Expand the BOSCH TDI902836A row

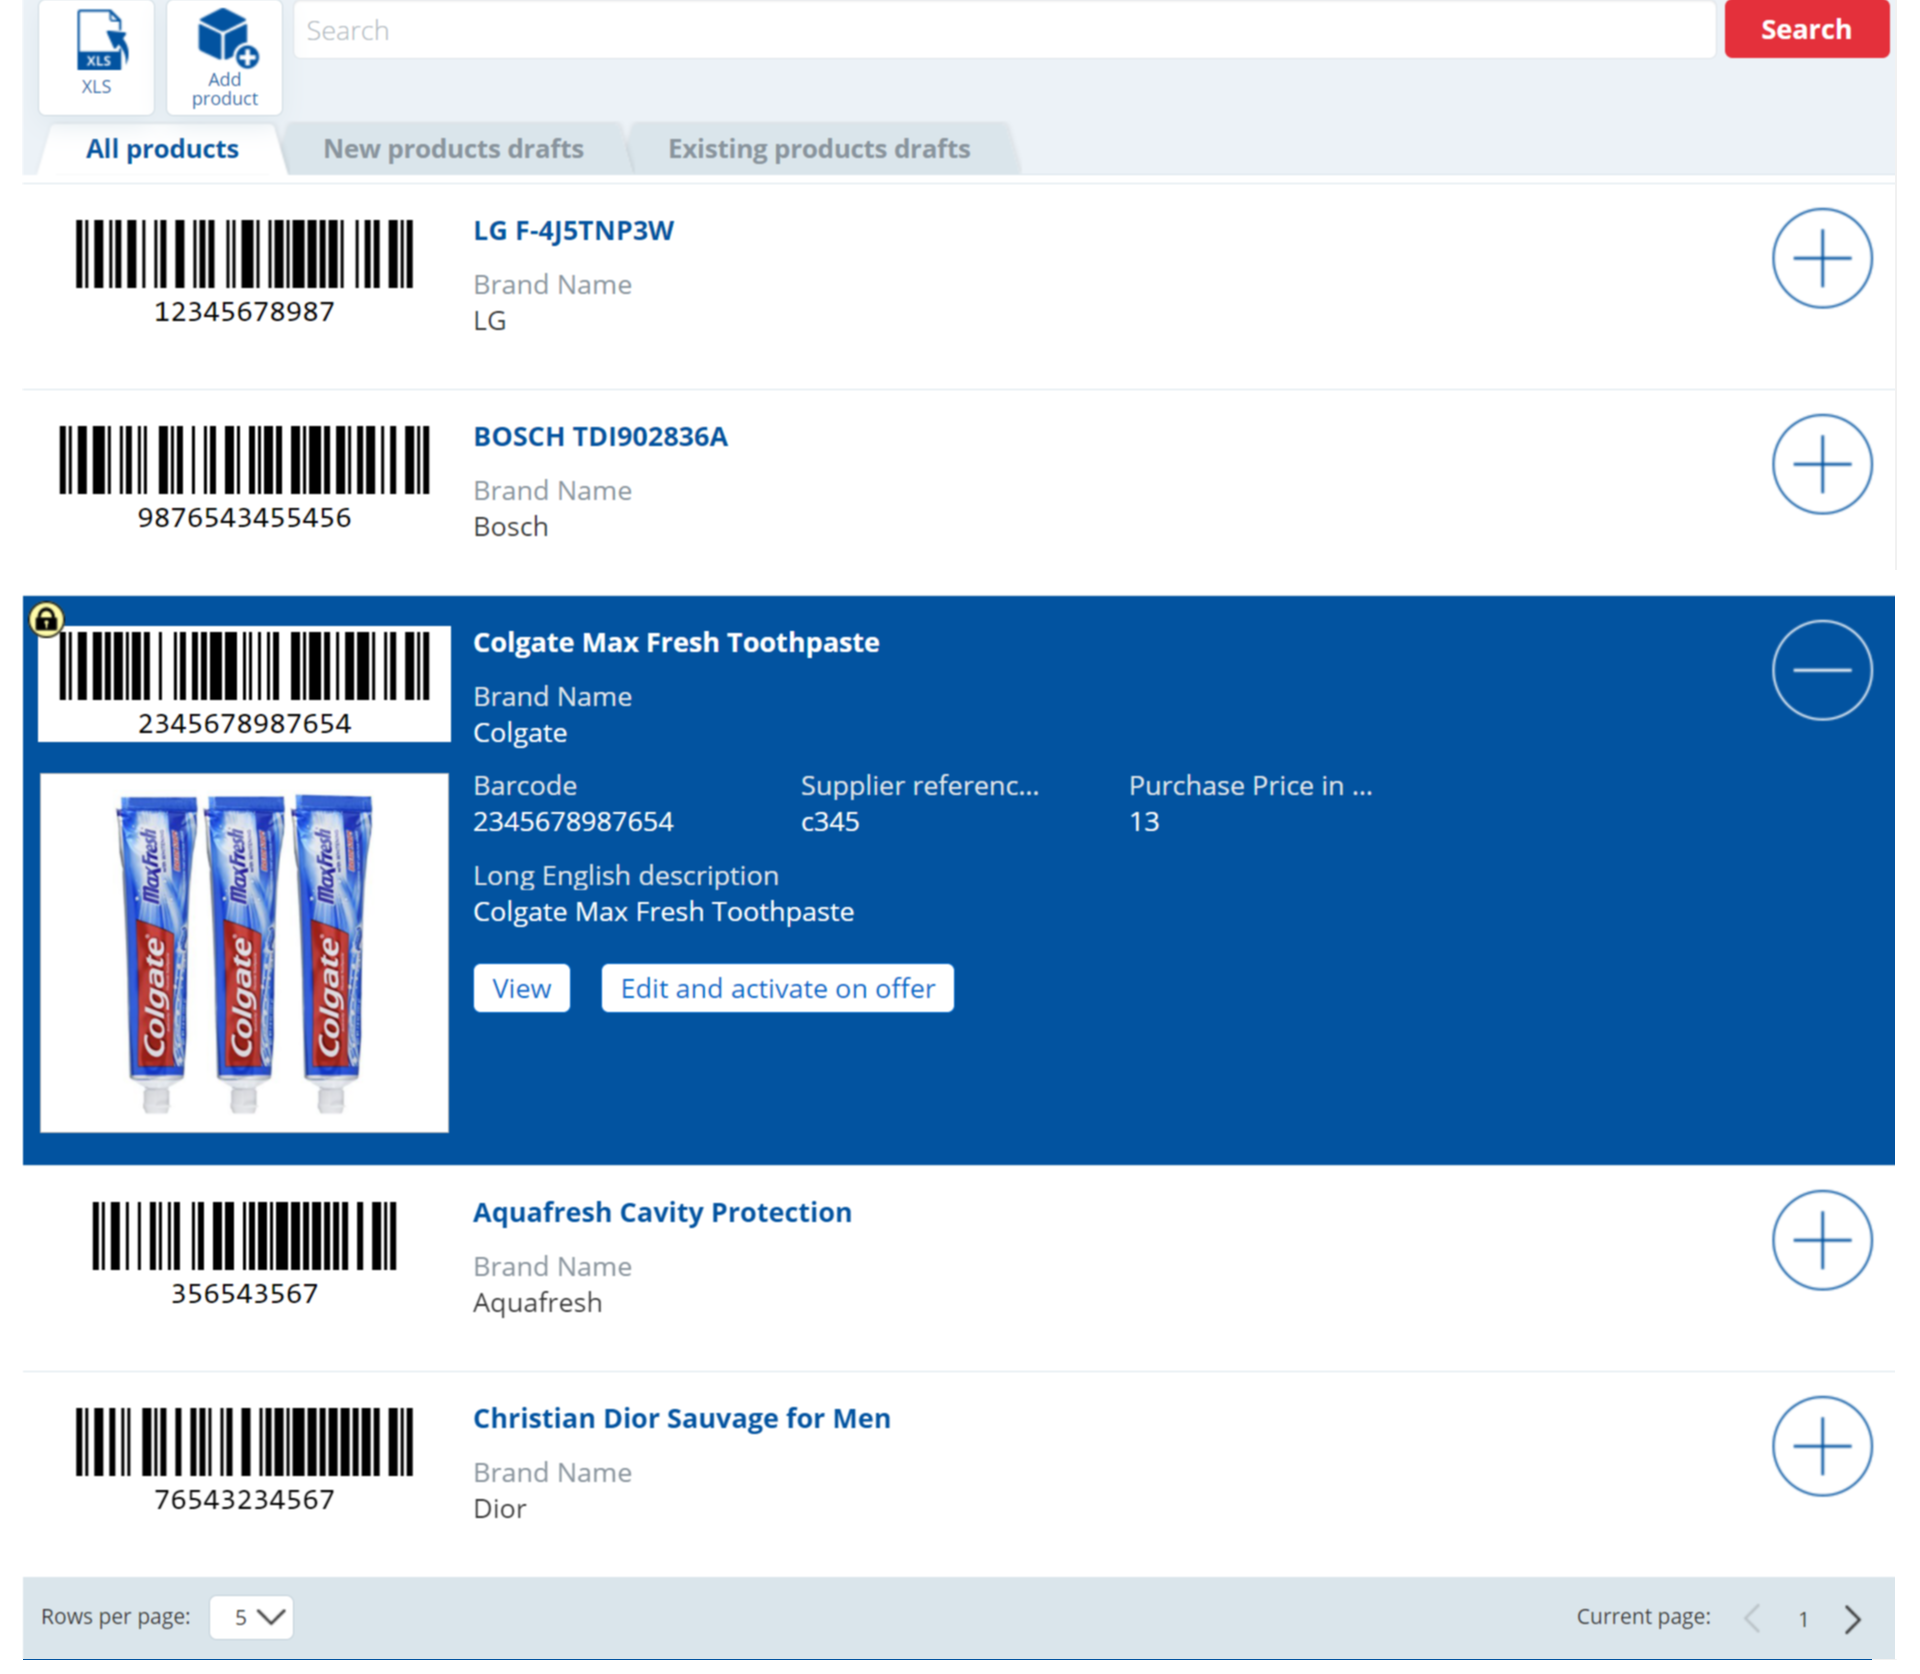tap(1822, 464)
